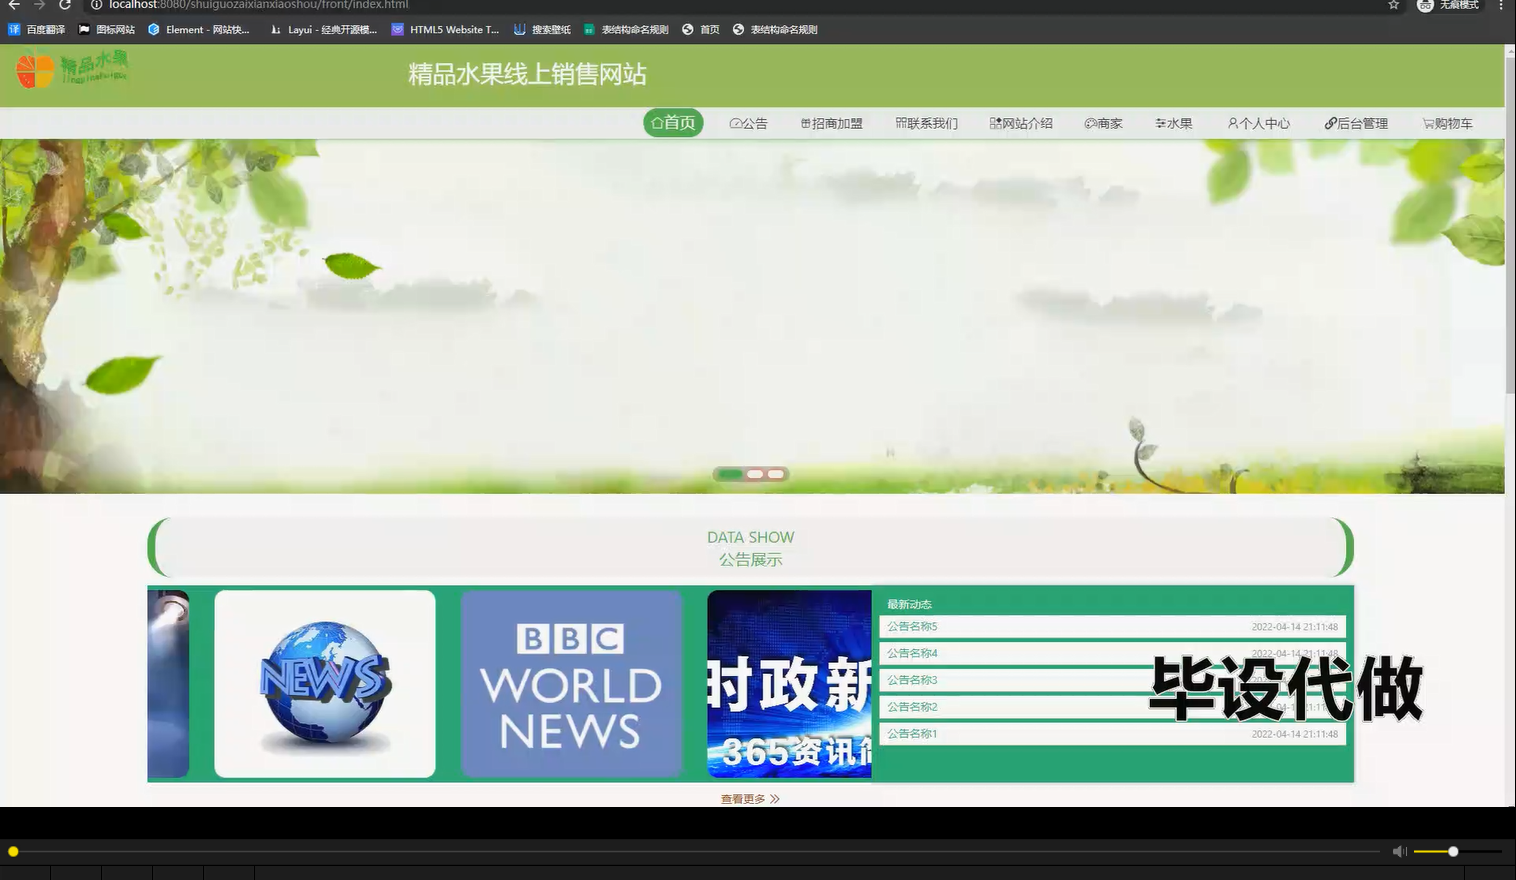Select 首页 in the navigation bar
Viewport: 1516px width, 880px height.
tap(673, 122)
